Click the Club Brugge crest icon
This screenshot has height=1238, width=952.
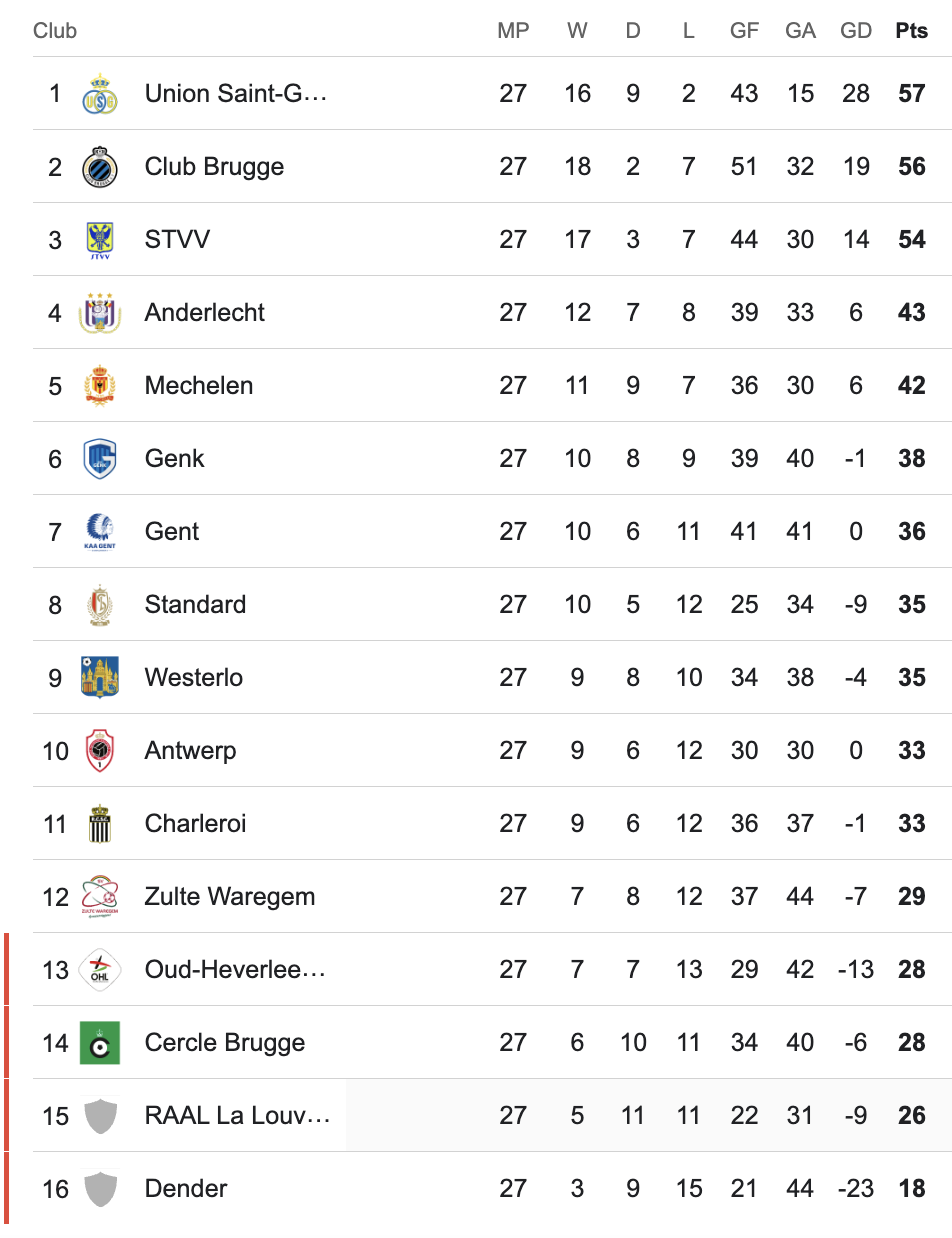point(100,167)
